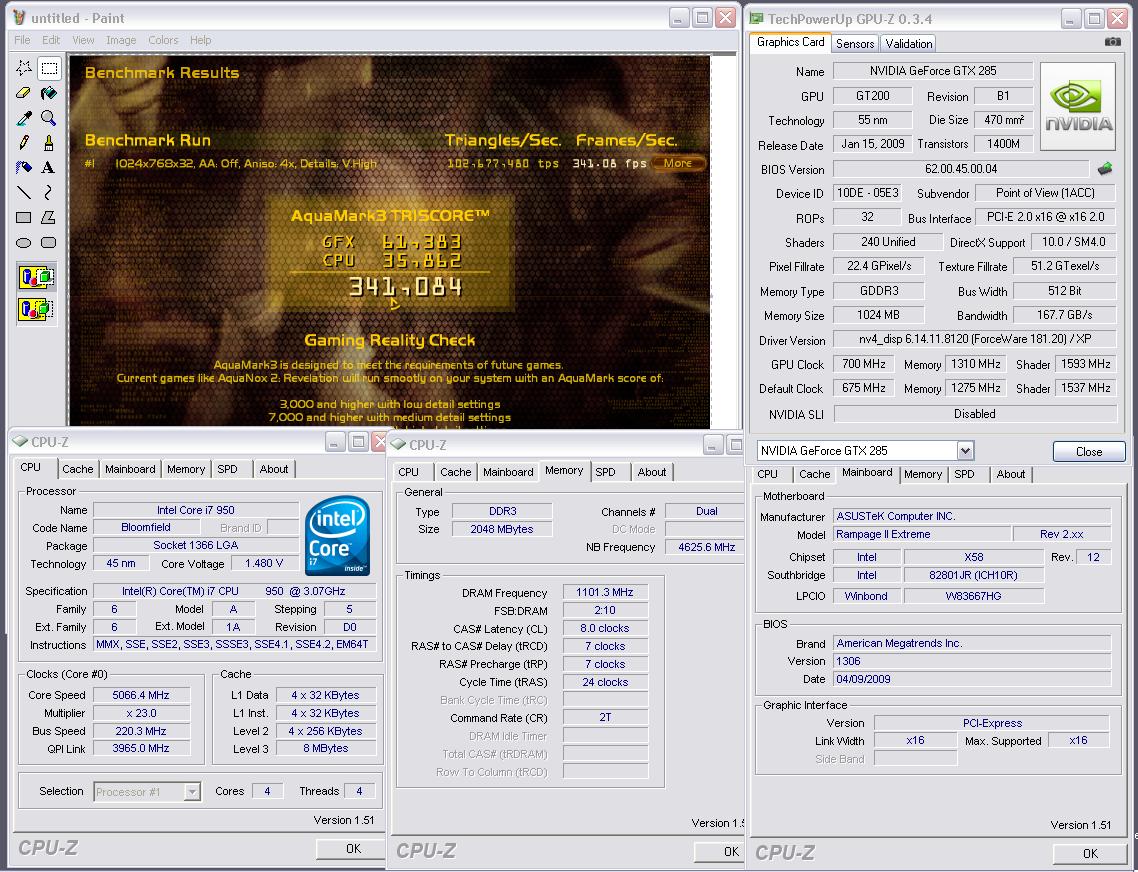Open the View menu in Paint
This screenshot has height=872, width=1138.
pyautogui.click(x=83, y=40)
